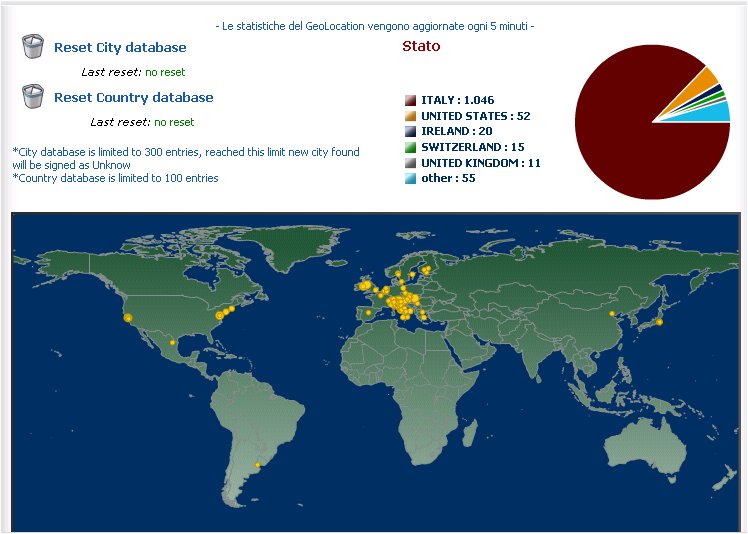The height and width of the screenshot is (534, 748).
Task: Click the note about the 300-entry City database limit
Action: click(186, 158)
